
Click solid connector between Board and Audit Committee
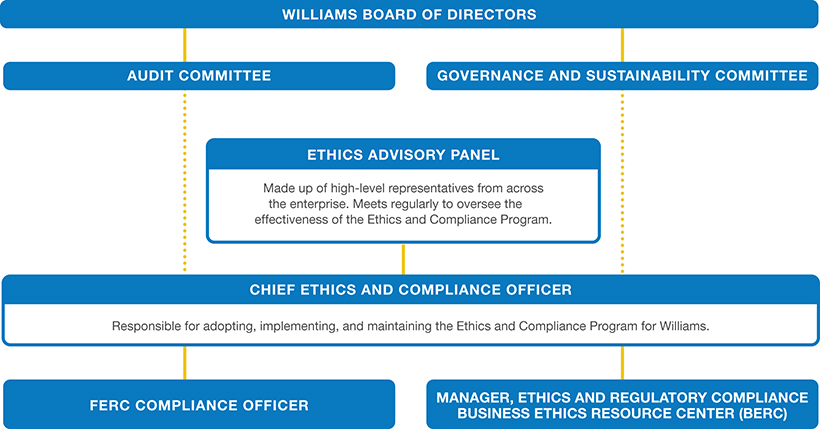(185, 45)
